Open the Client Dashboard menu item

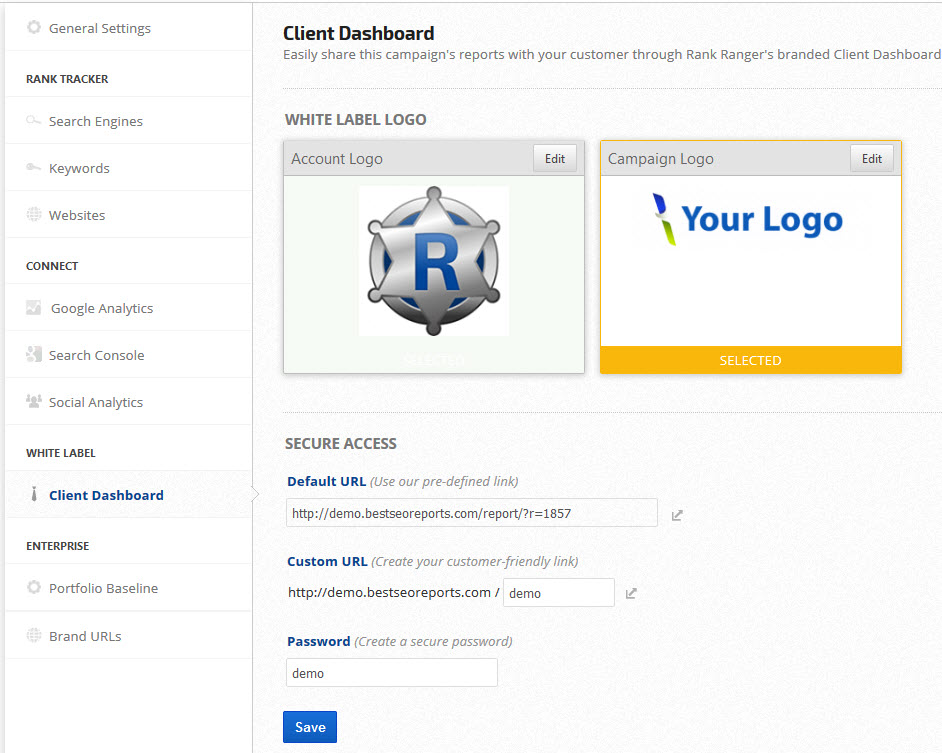[x=106, y=495]
